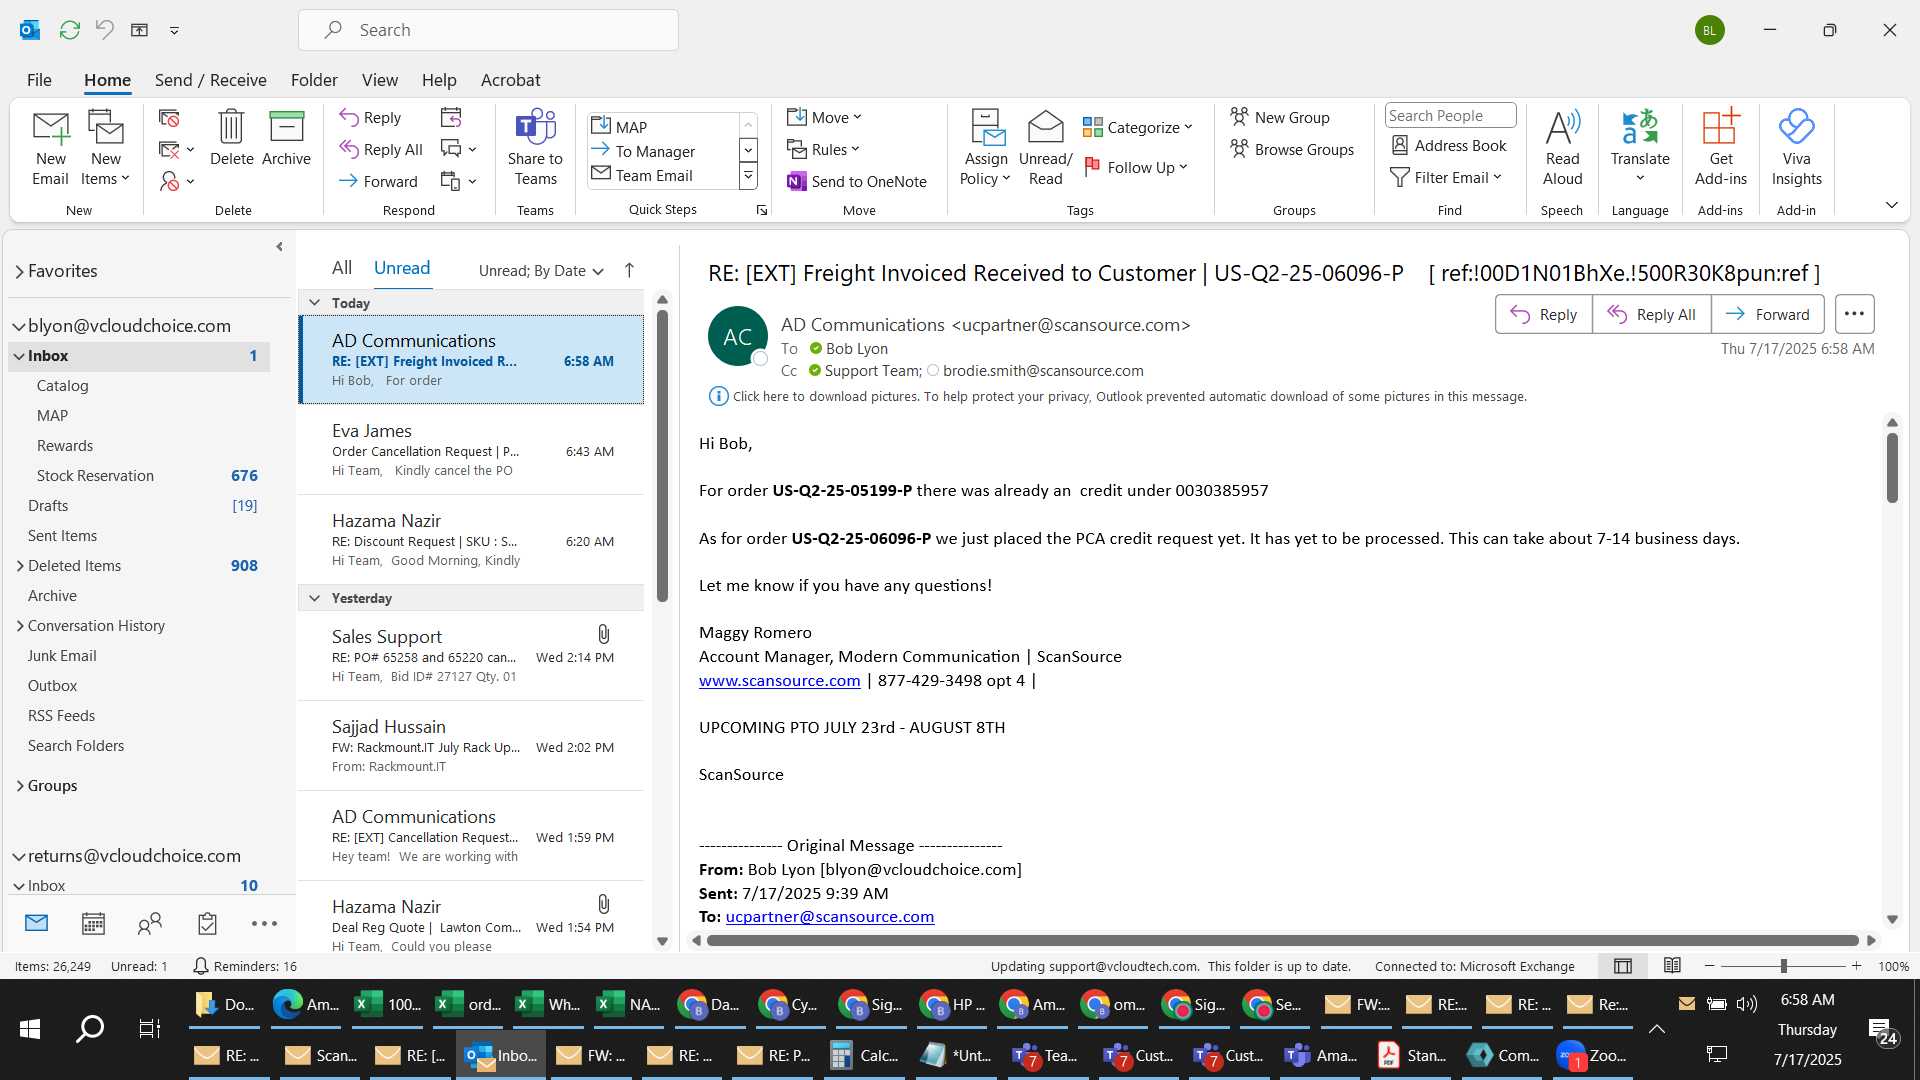Open Tasks view in navigation bar
Viewport: 1920px width, 1080px height.
207,924
